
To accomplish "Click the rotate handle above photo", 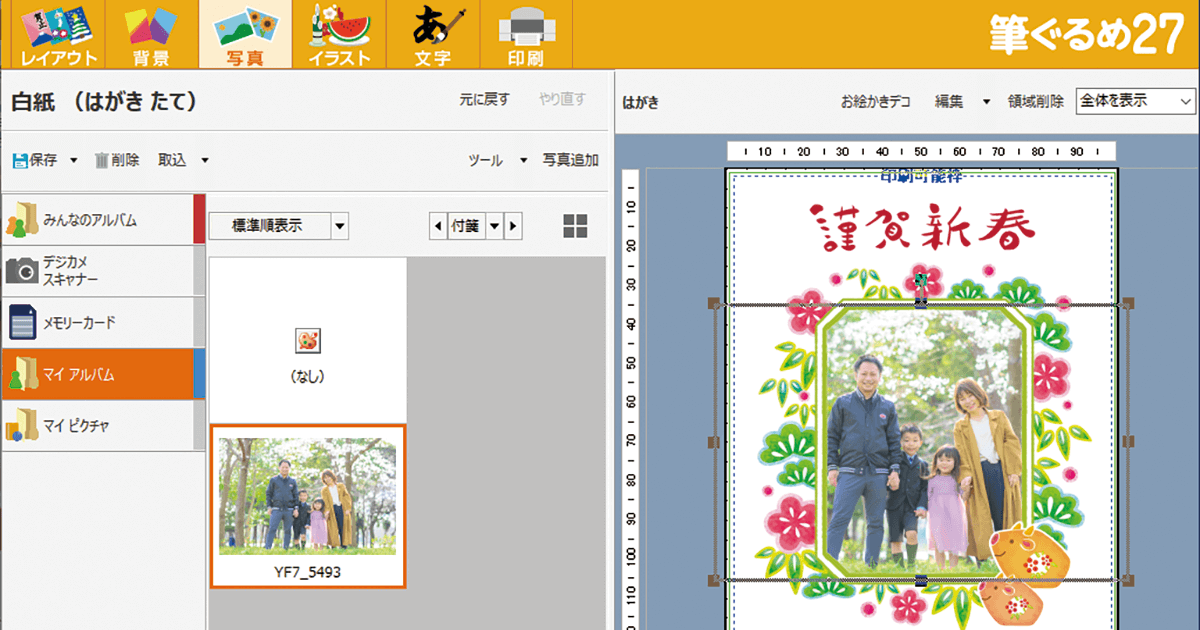I will [x=921, y=280].
